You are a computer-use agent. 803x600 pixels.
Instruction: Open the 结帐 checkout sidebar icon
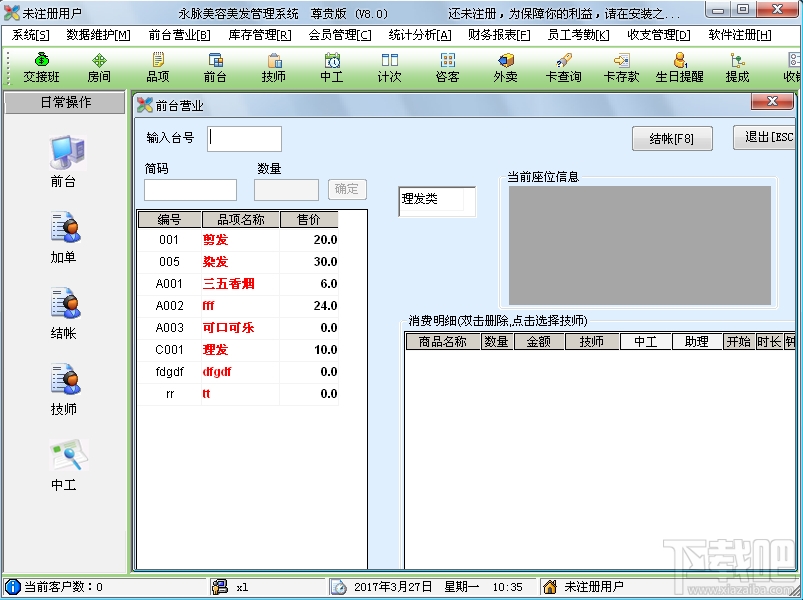66,304
